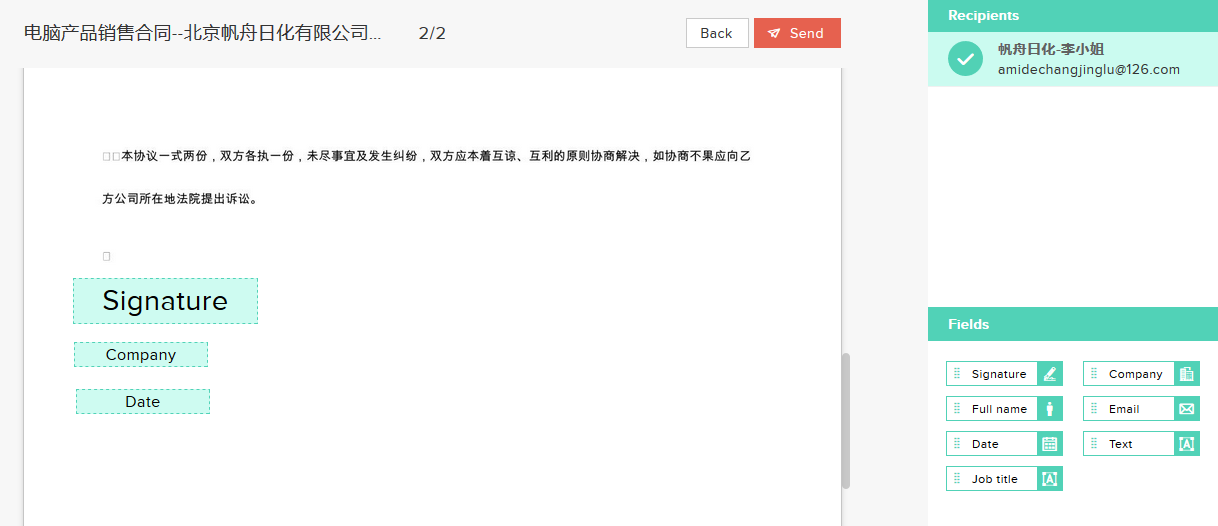Click the building icon on Company field

(x=1186, y=374)
